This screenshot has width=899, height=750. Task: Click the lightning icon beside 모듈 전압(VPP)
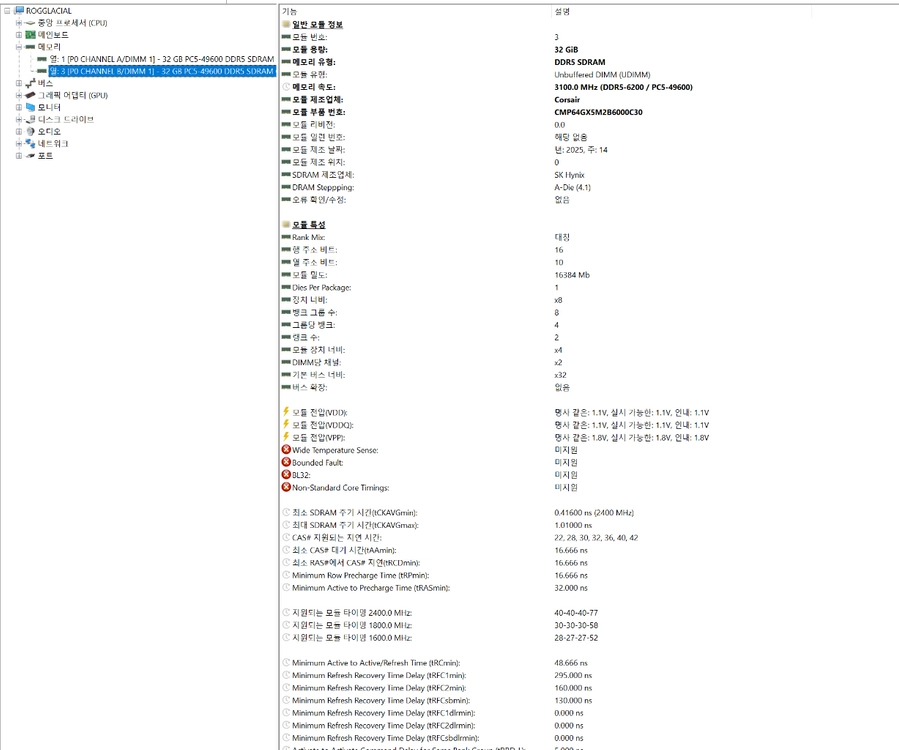click(x=286, y=437)
